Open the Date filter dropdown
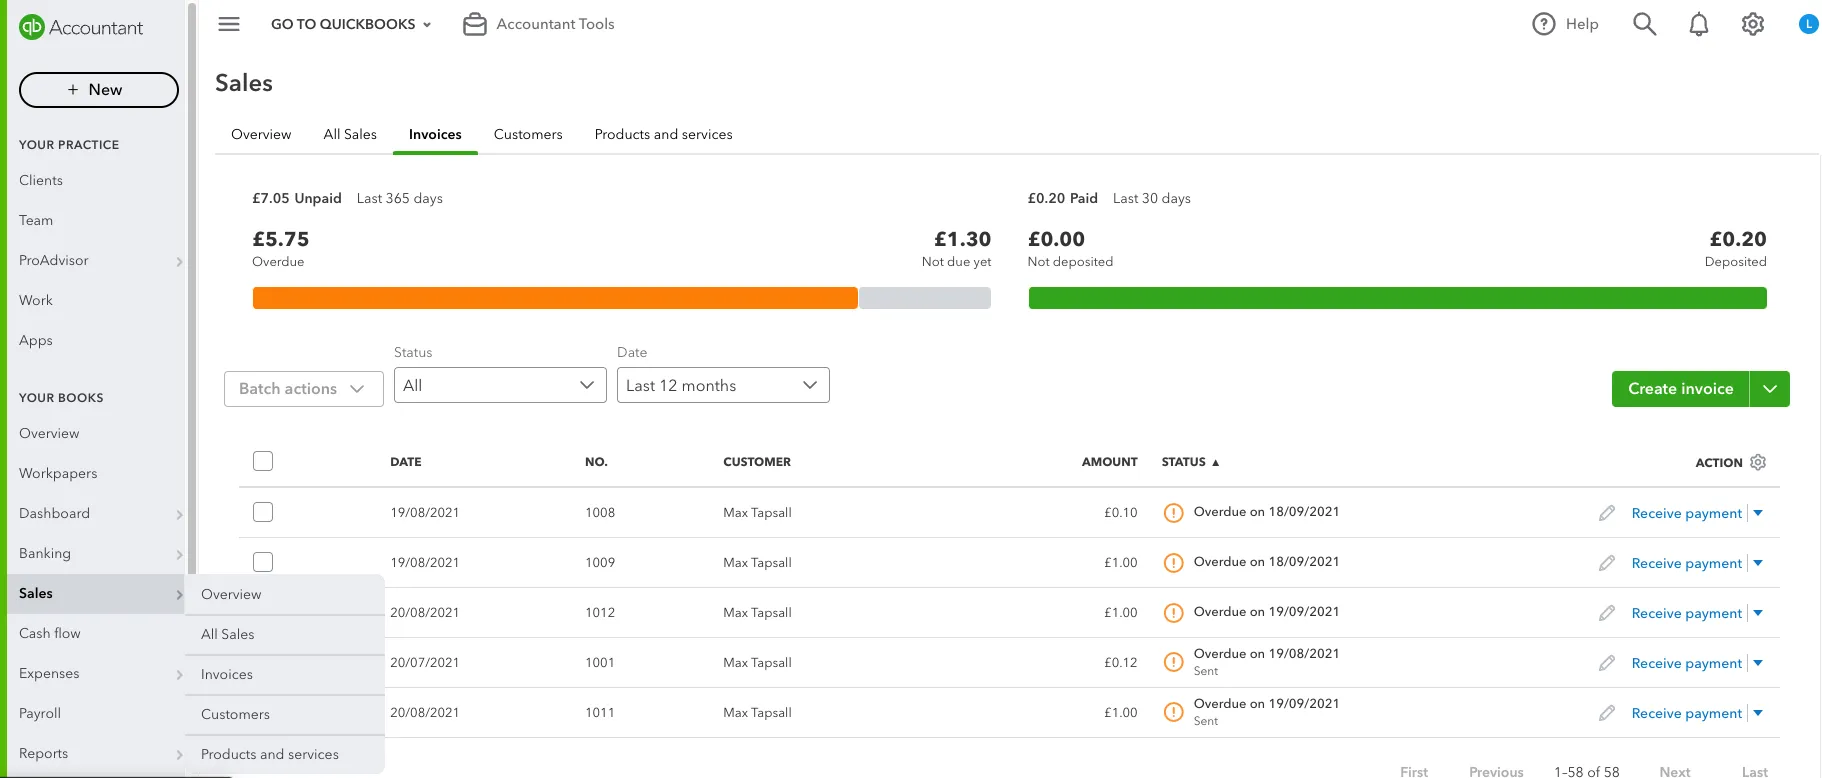Screen dimensions: 1822x778 click(723, 385)
